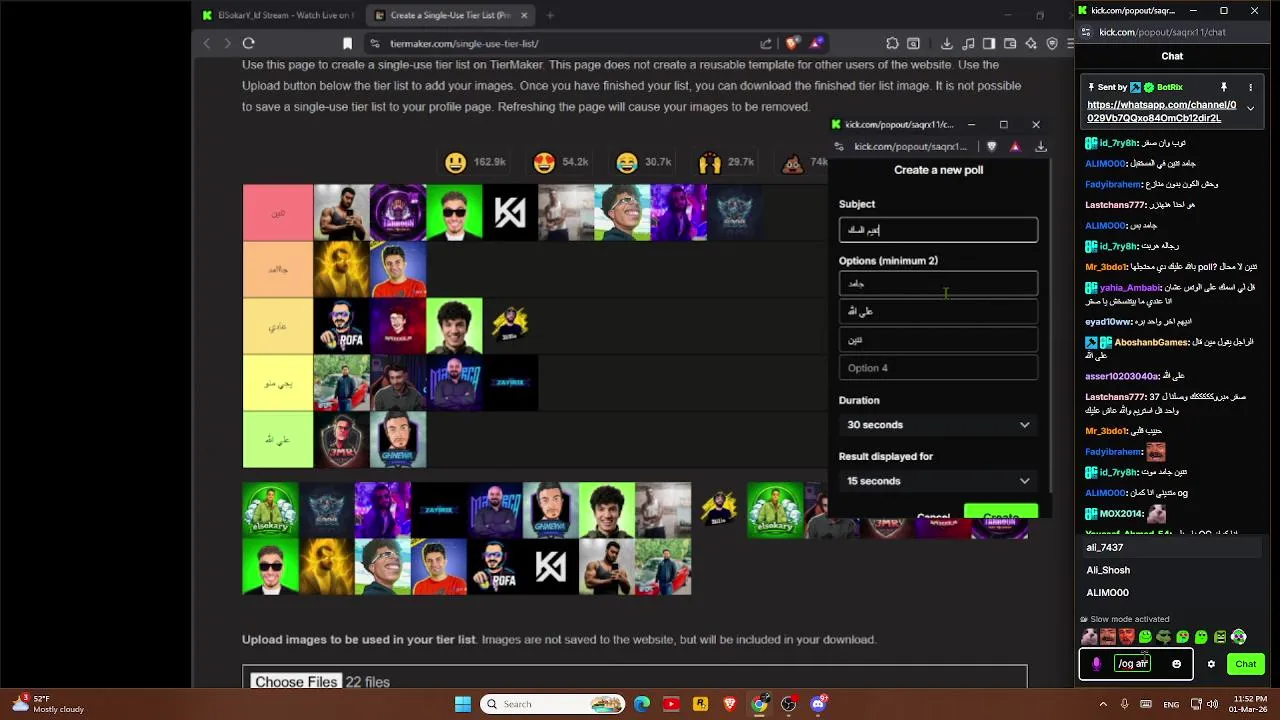The image size is (1280, 720).
Task: Open the browser extensions puzzle icon
Action: [892, 43]
